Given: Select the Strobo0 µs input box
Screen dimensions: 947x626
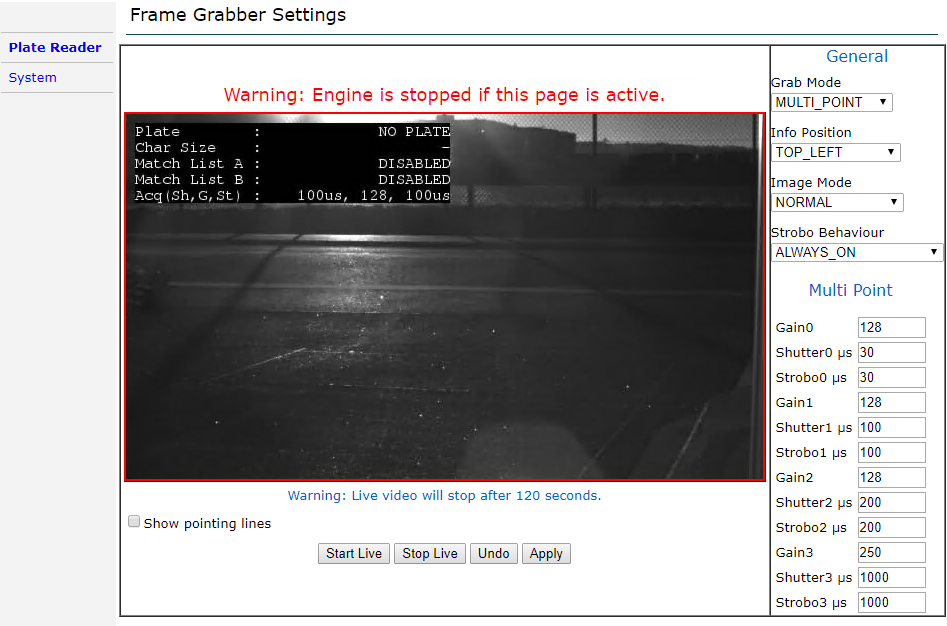Looking at the screenshot, I should (891, 378).
